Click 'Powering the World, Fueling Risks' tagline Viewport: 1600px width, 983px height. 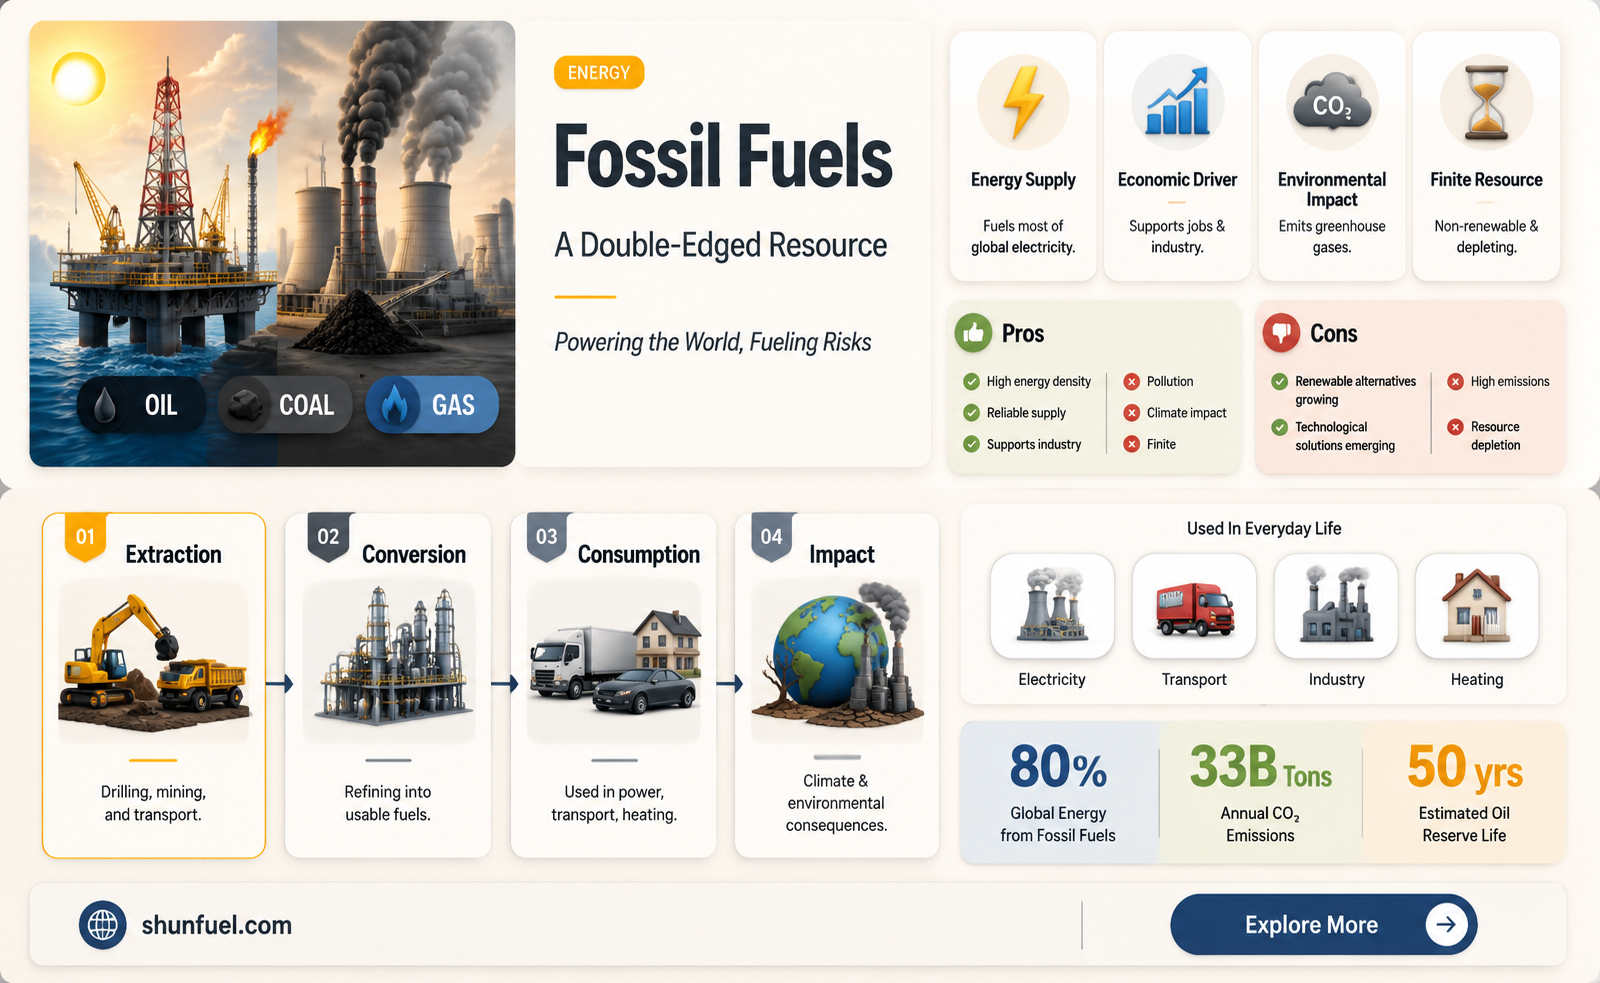[x=713, y=343]
